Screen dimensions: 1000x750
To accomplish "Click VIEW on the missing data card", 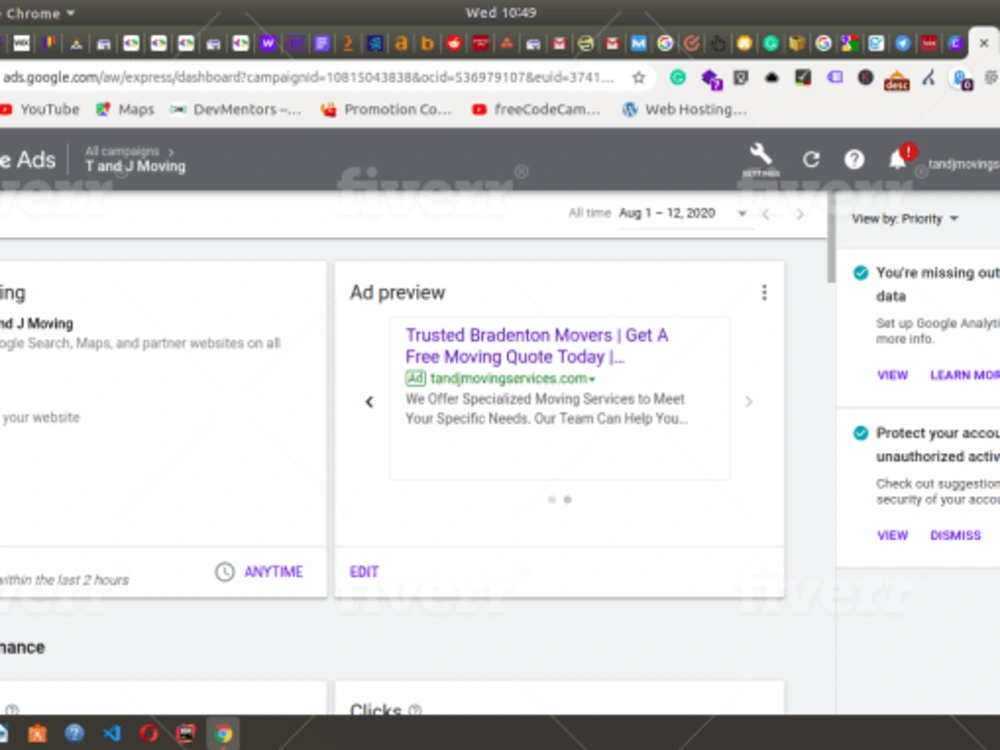I will point(892,375).
